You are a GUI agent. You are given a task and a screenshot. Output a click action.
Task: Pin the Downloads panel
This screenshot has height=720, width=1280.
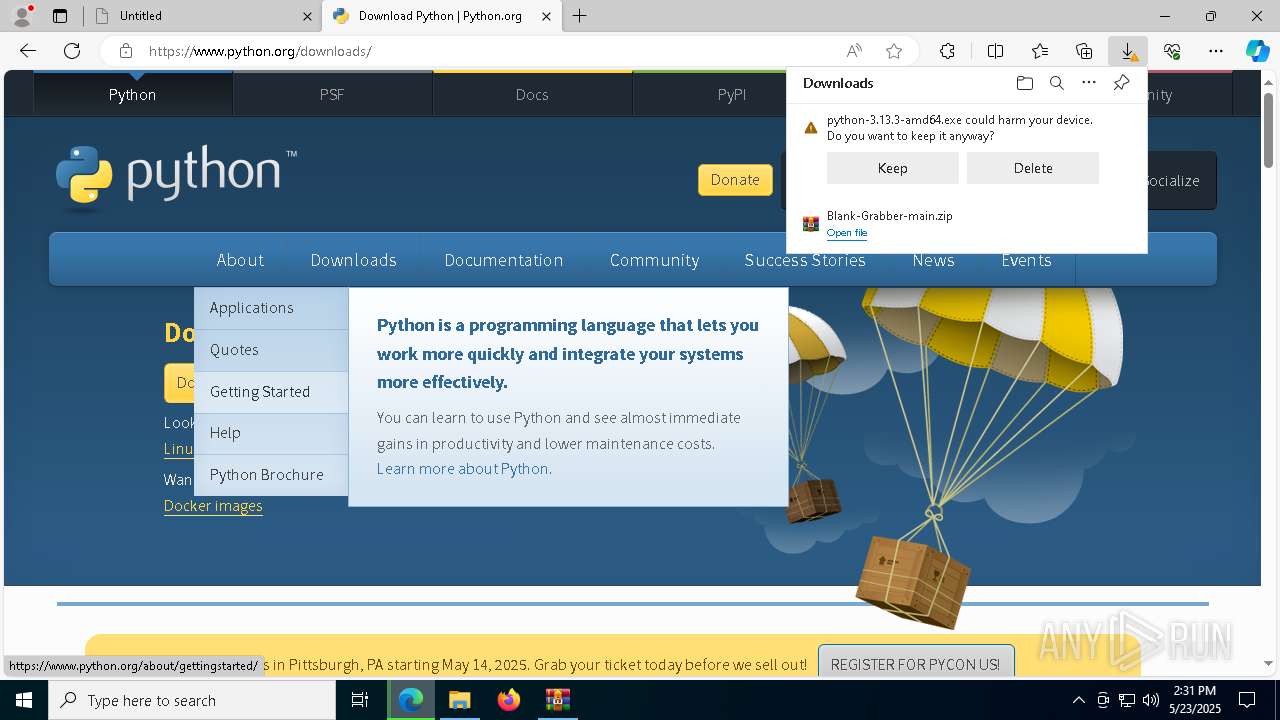pos(1121,83)
